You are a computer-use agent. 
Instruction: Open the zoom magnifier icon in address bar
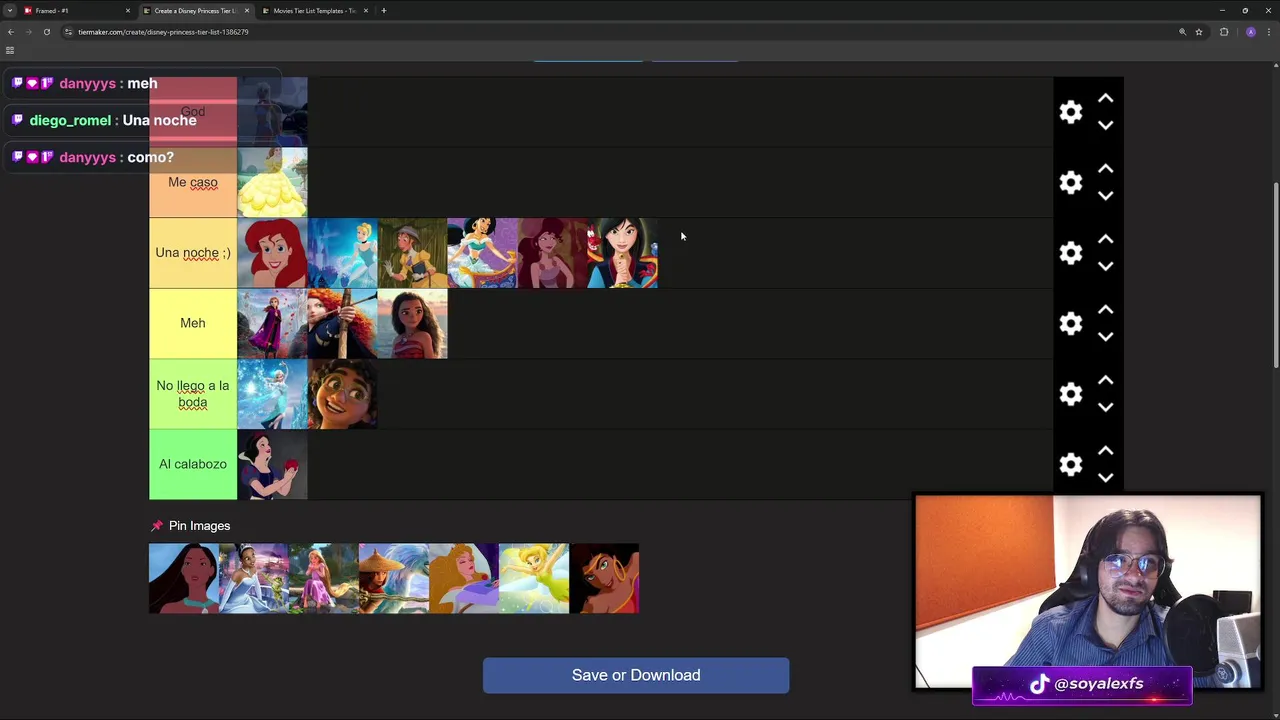click(1182, 32)
